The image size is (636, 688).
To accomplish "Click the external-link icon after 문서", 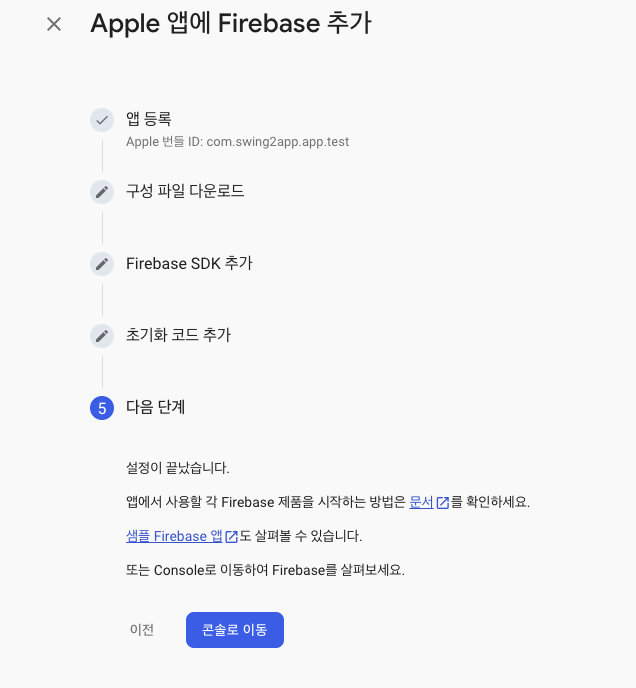I will click(443, 503).
